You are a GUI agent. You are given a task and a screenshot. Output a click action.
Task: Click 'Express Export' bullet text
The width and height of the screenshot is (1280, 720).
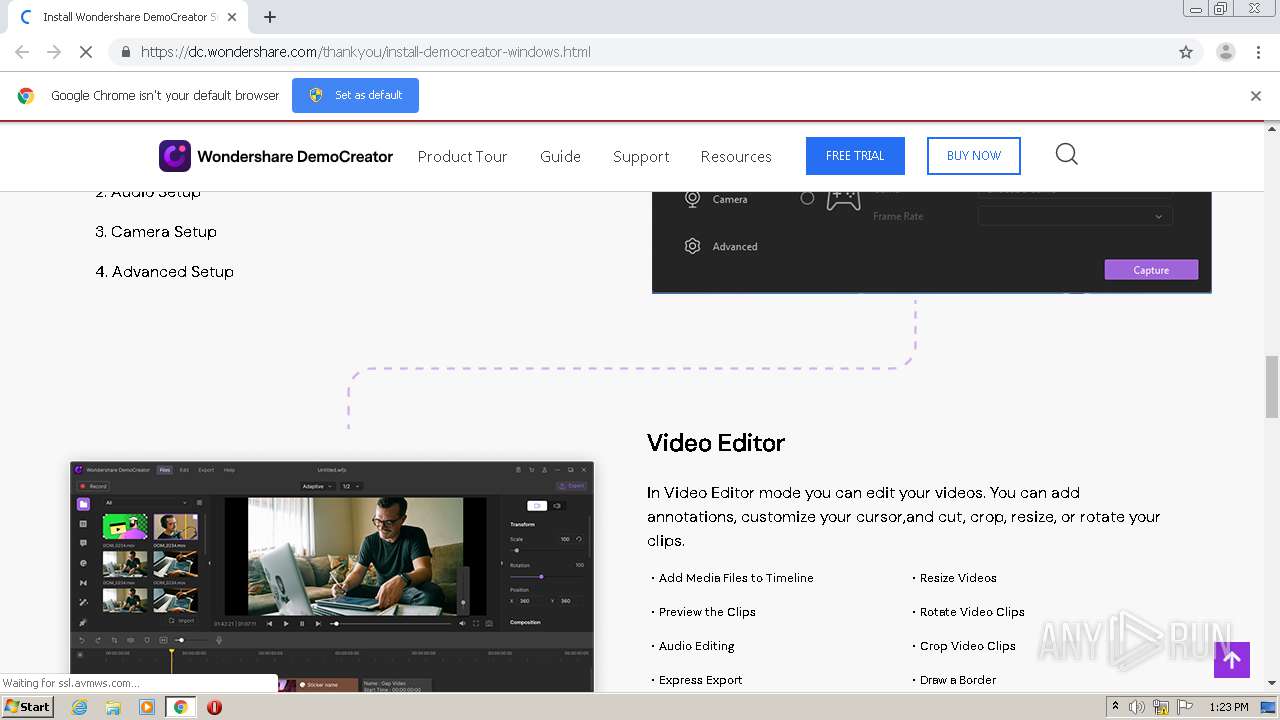700,680
